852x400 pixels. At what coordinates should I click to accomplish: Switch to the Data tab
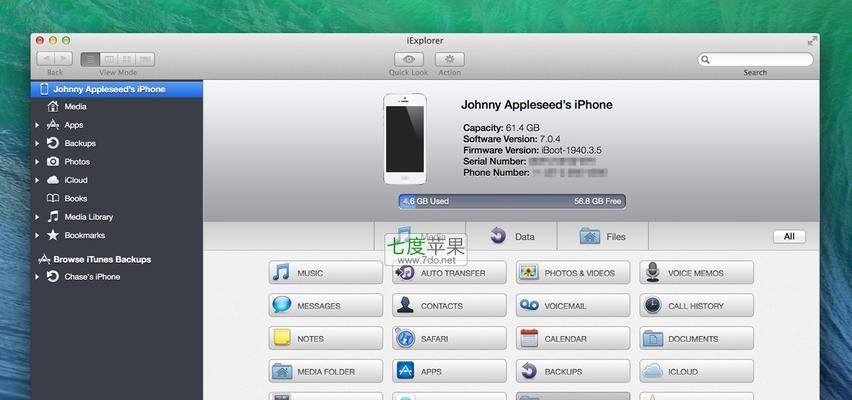tap(511, 236)
